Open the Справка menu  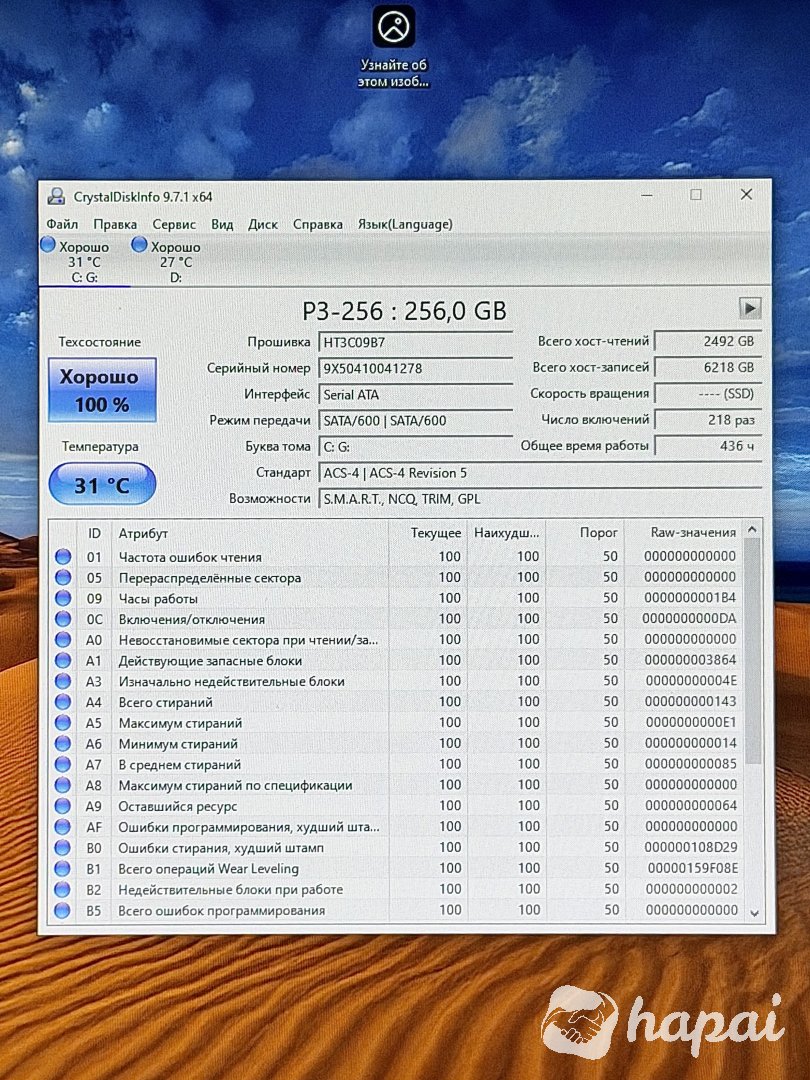[318, 225]
